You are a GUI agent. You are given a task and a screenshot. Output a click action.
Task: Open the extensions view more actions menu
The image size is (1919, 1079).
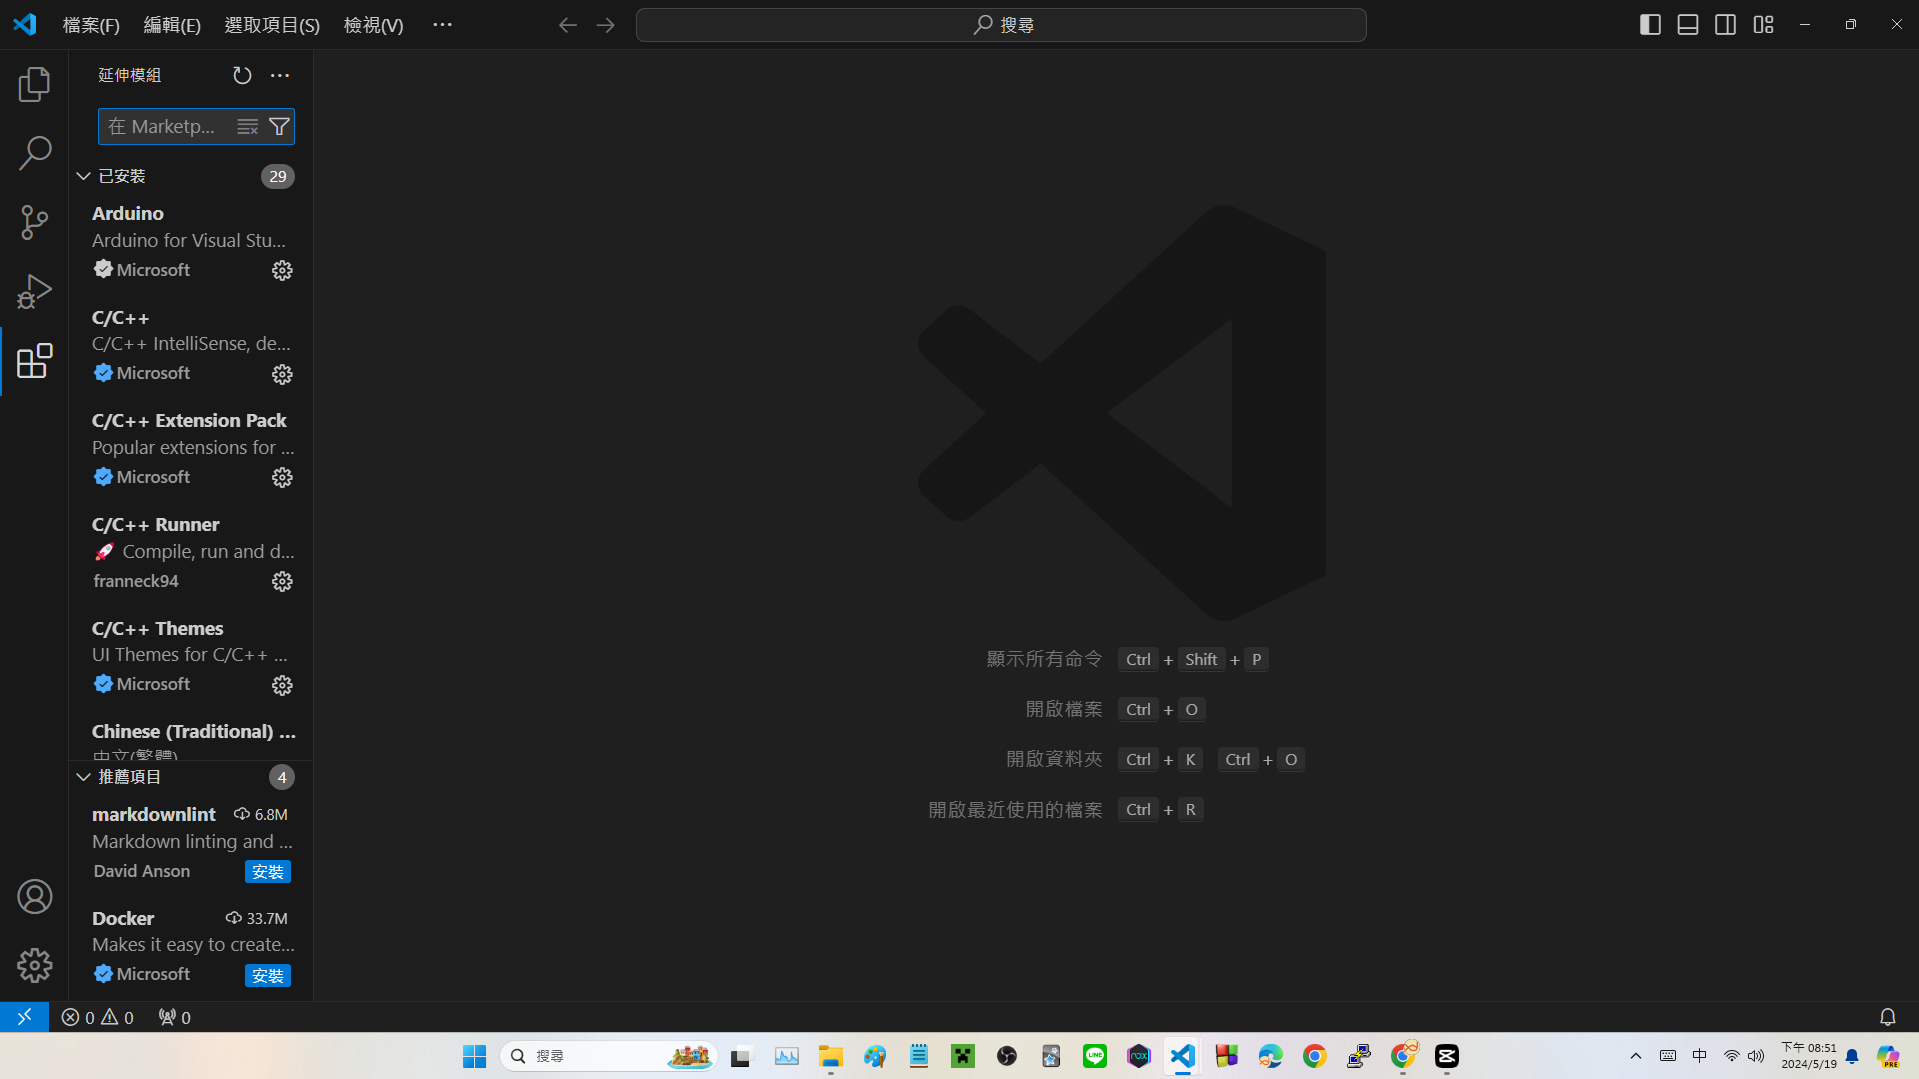click(280, 76)
